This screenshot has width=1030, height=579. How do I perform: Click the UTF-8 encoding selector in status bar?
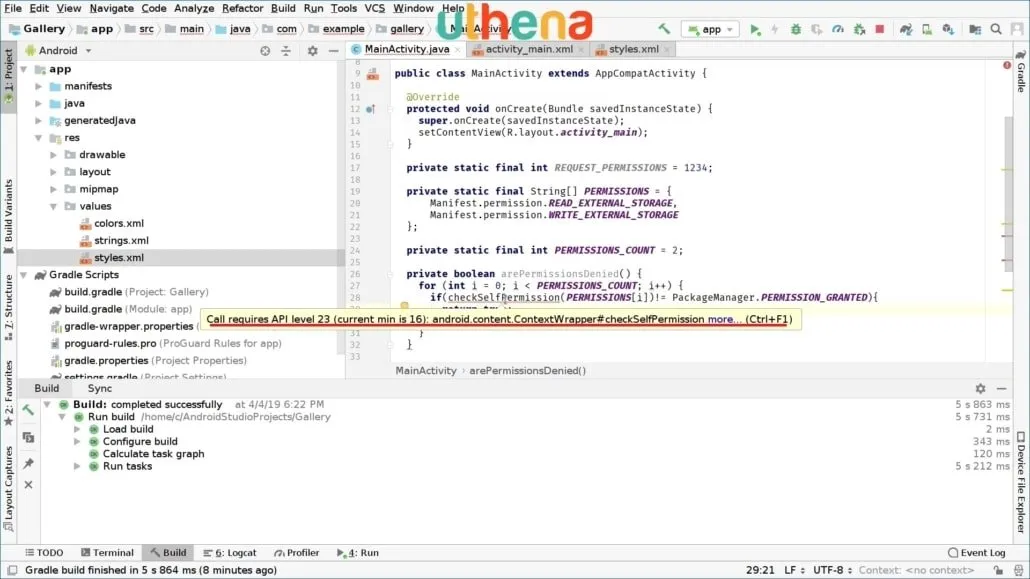tap(832, 570)
